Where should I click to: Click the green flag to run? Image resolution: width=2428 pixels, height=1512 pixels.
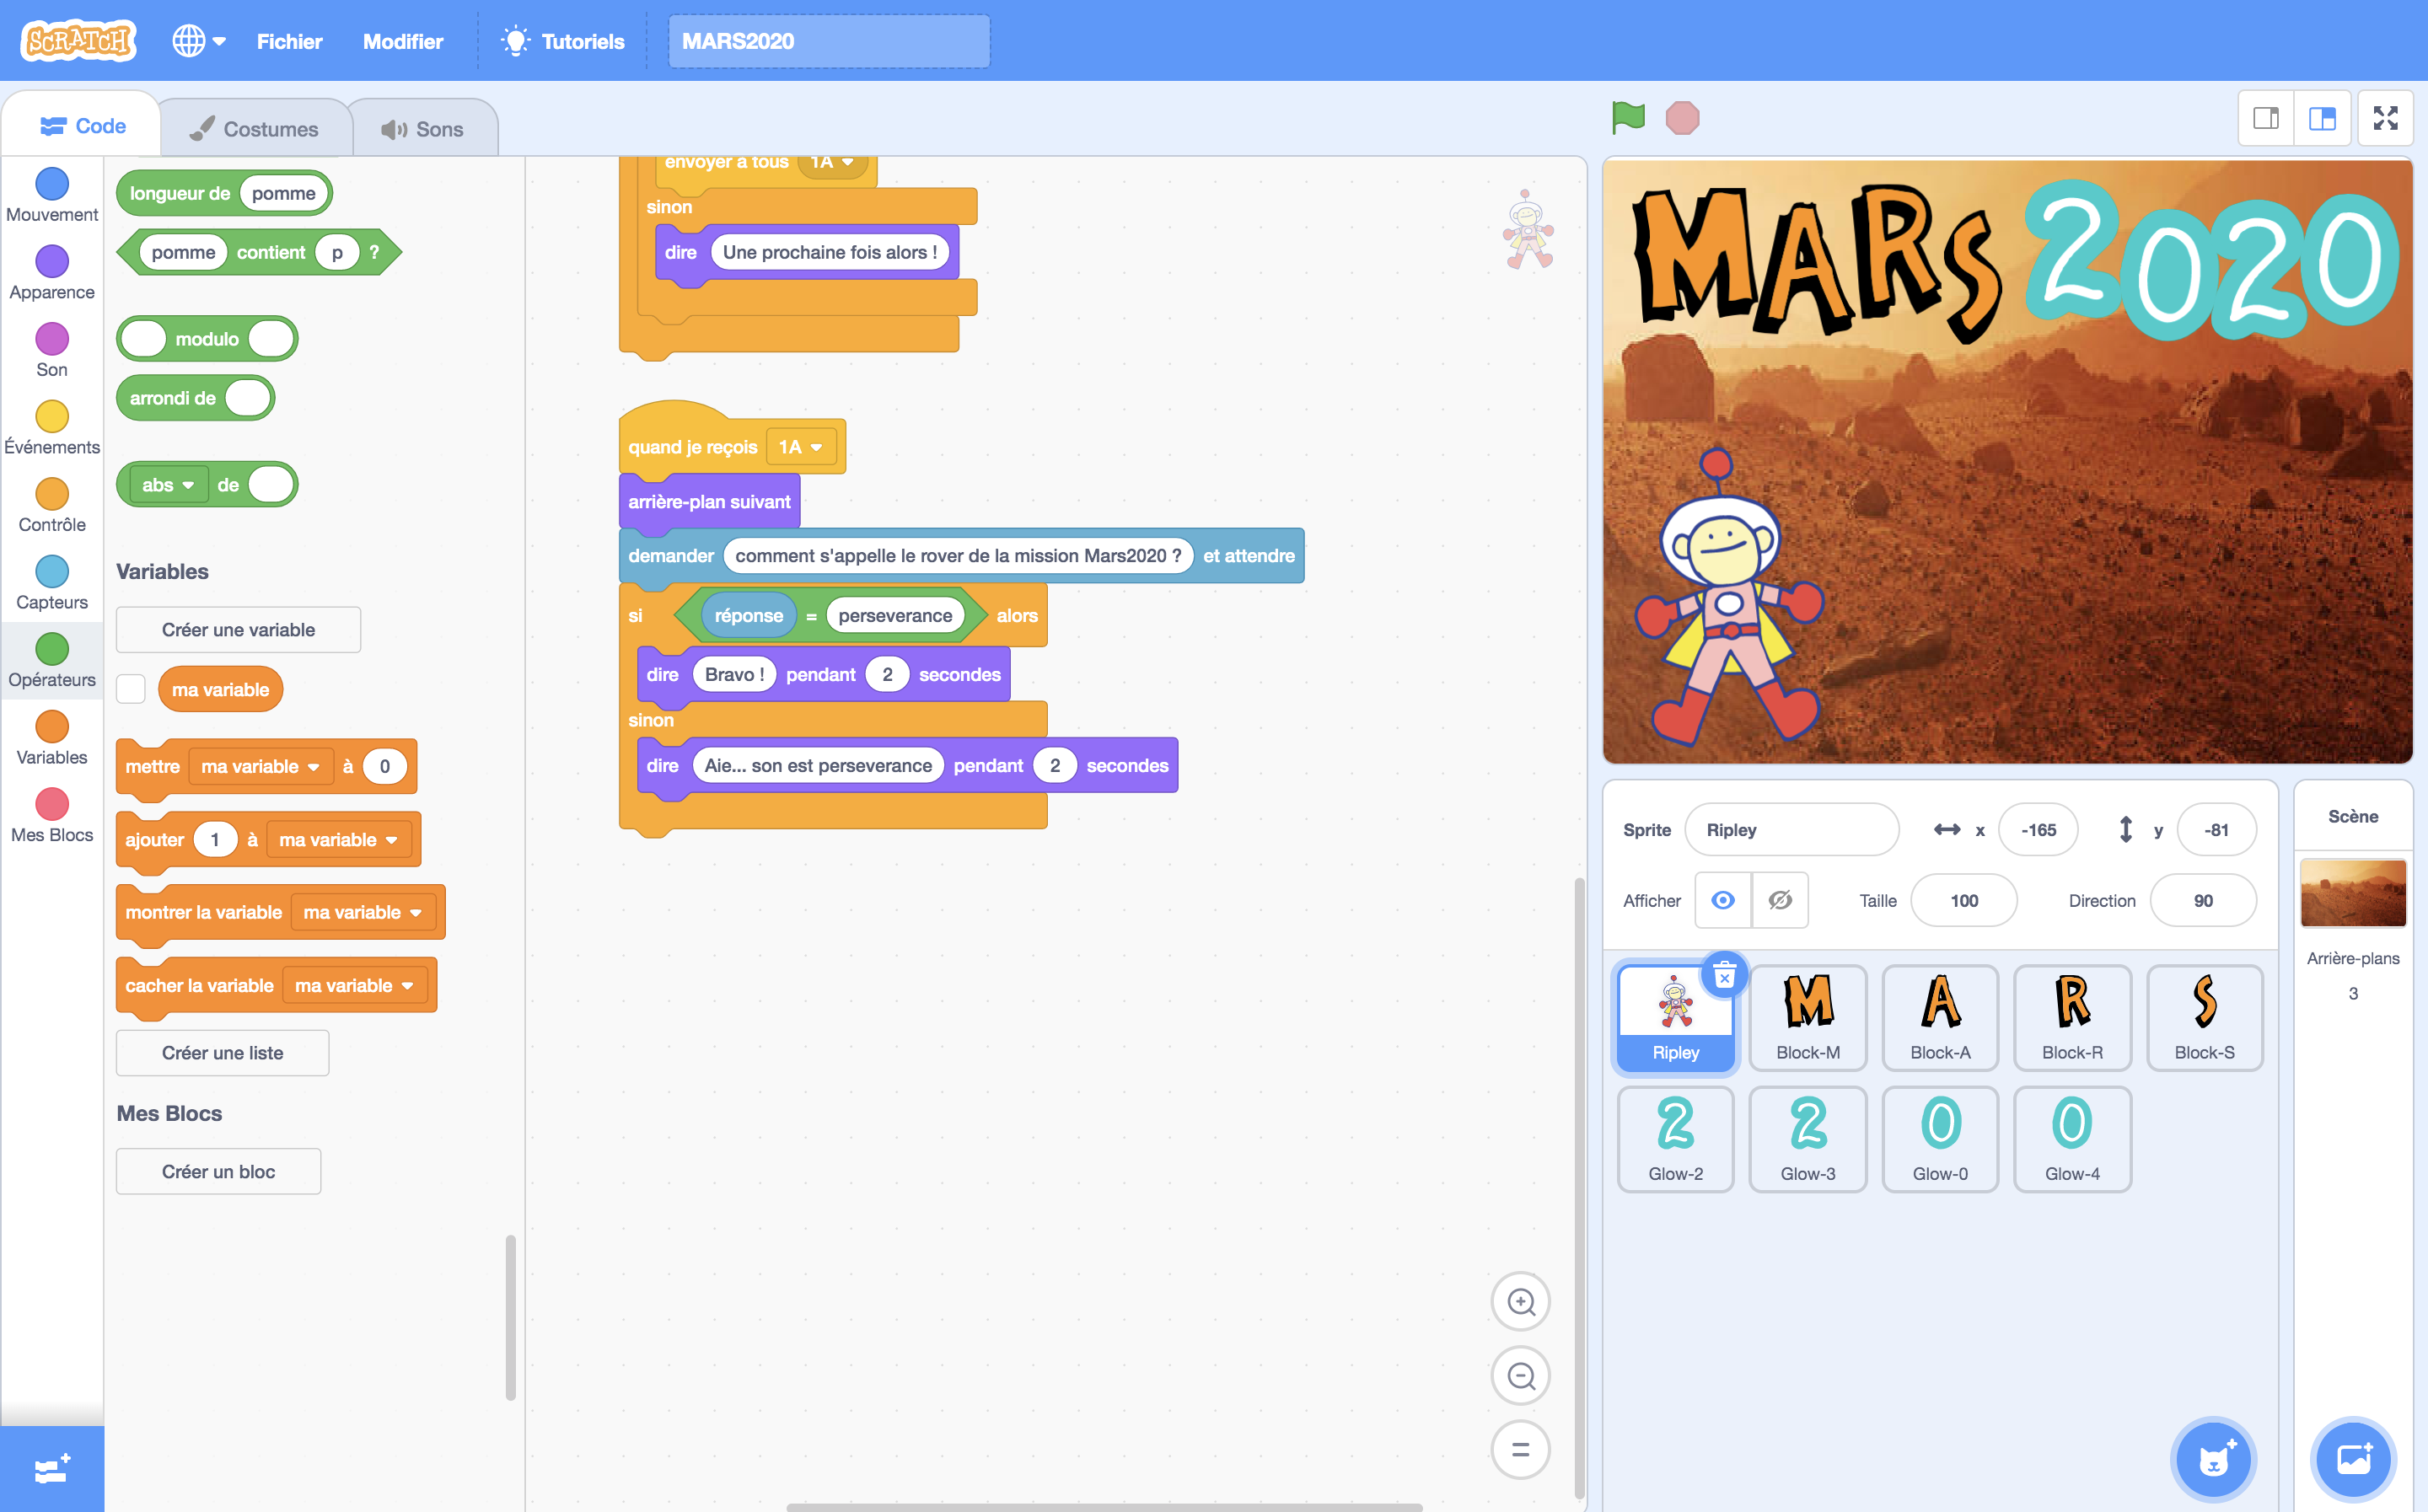(x=1628, y=118)
